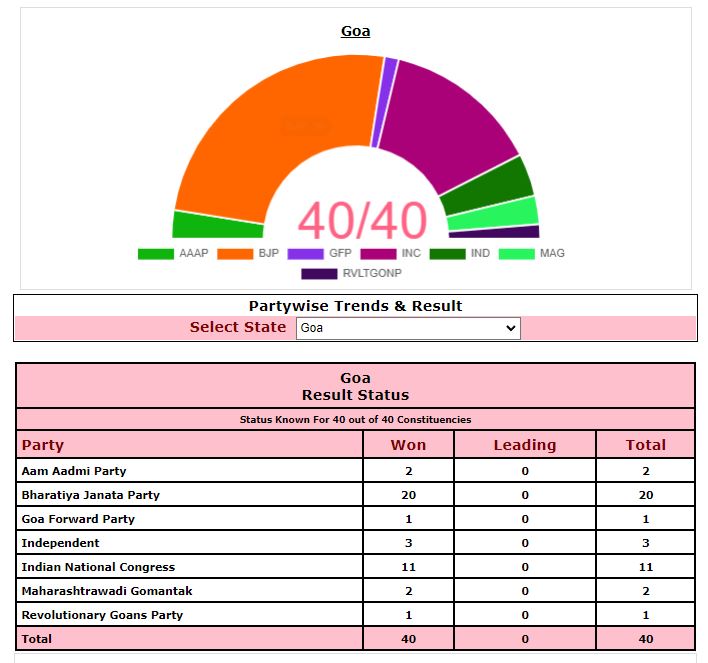708x663 pixels.
Task: Click the RVLTGONP legend label
Action: [372, 273]
